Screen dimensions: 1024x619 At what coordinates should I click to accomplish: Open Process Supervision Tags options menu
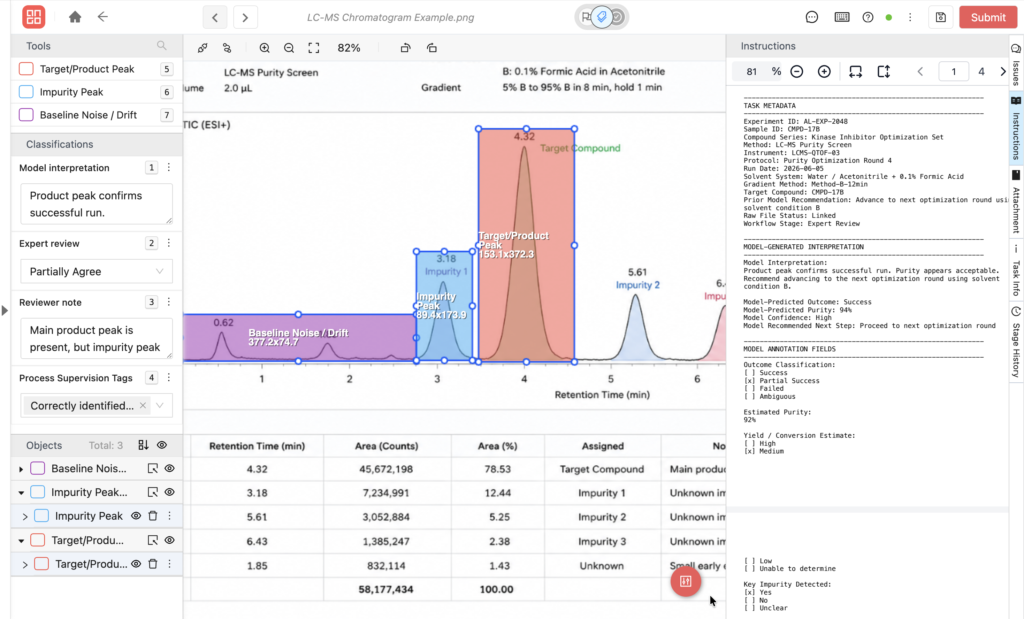(x=168, y=378)
